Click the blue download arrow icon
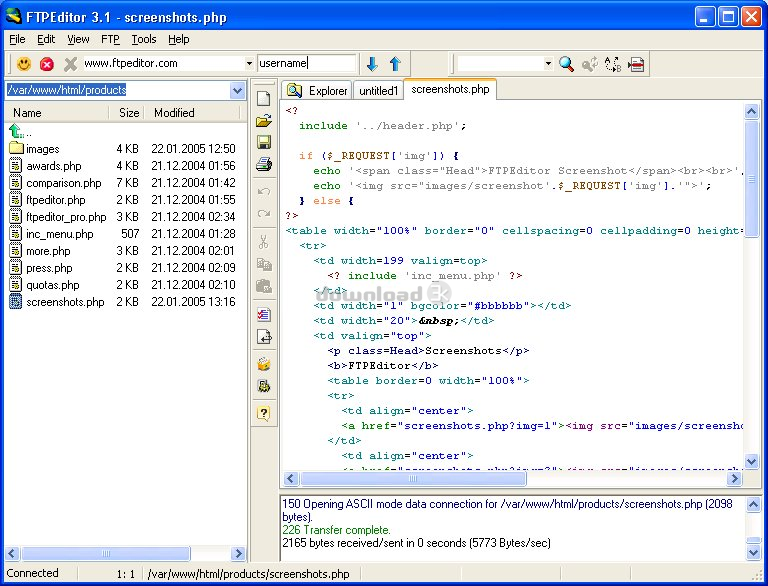The image size is (768, 586). [x=372, y=64]
